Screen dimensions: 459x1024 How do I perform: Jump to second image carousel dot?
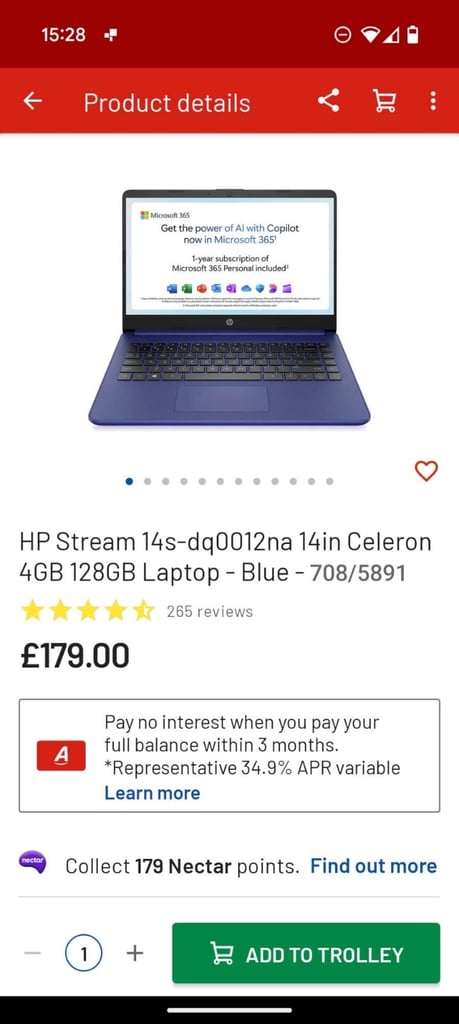148,481
